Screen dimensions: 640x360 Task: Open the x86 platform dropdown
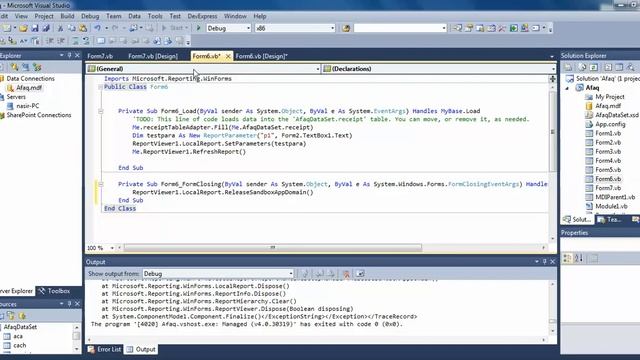(x=332, y=28)
